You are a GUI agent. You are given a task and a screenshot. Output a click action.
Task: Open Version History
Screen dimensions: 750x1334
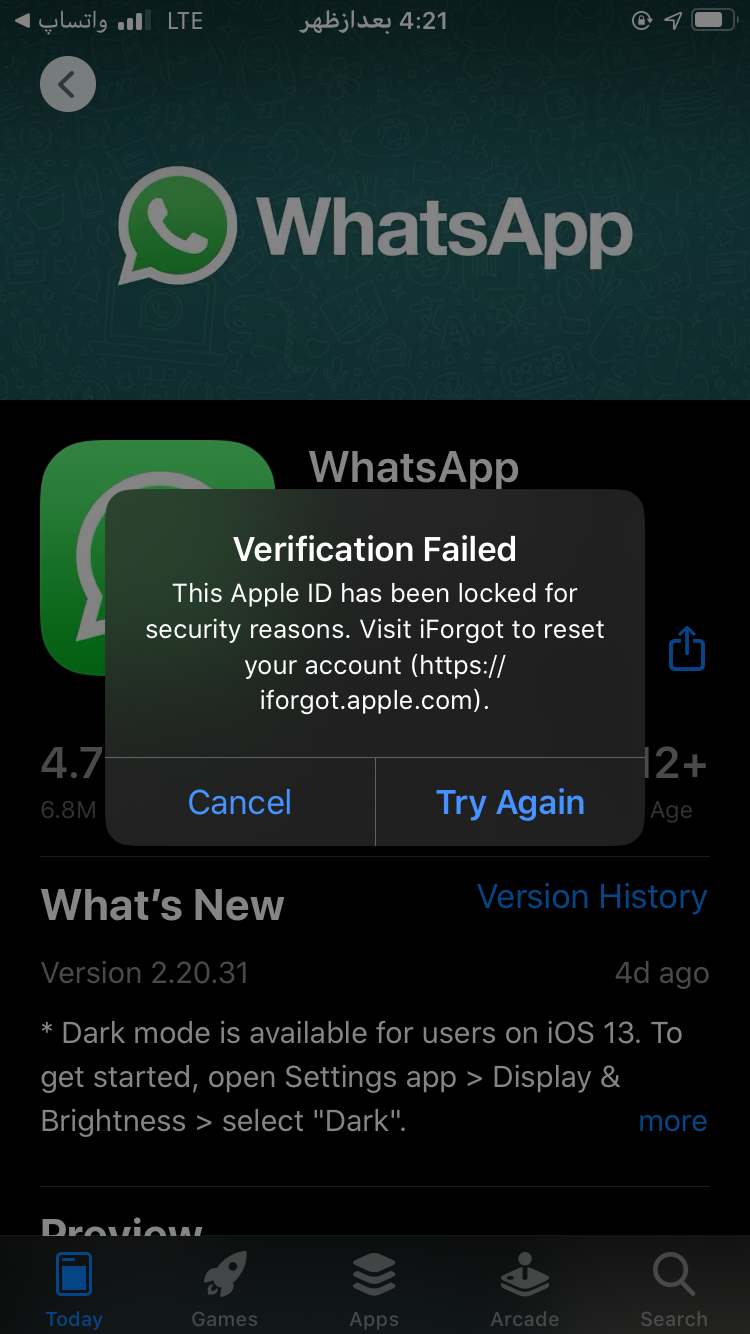(x=592, y=897)
